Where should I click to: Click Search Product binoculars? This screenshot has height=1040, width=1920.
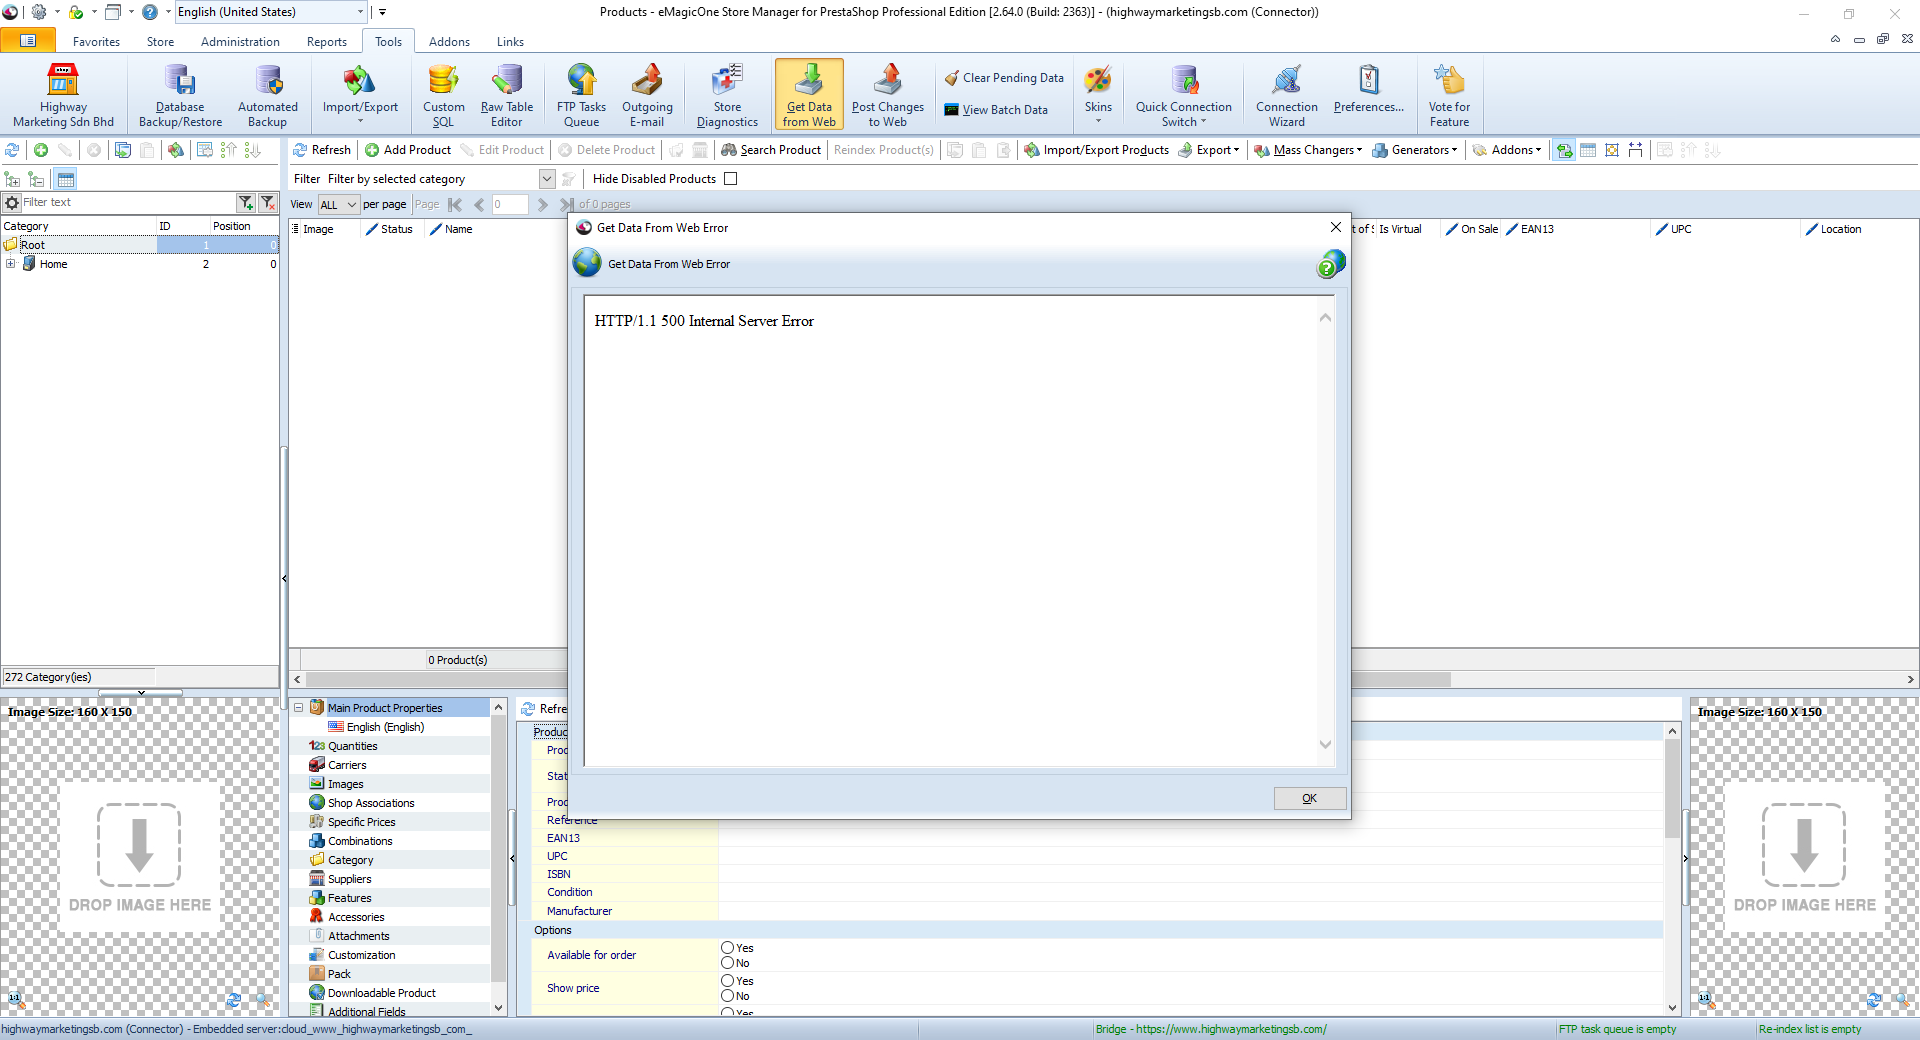coord(771,150)
